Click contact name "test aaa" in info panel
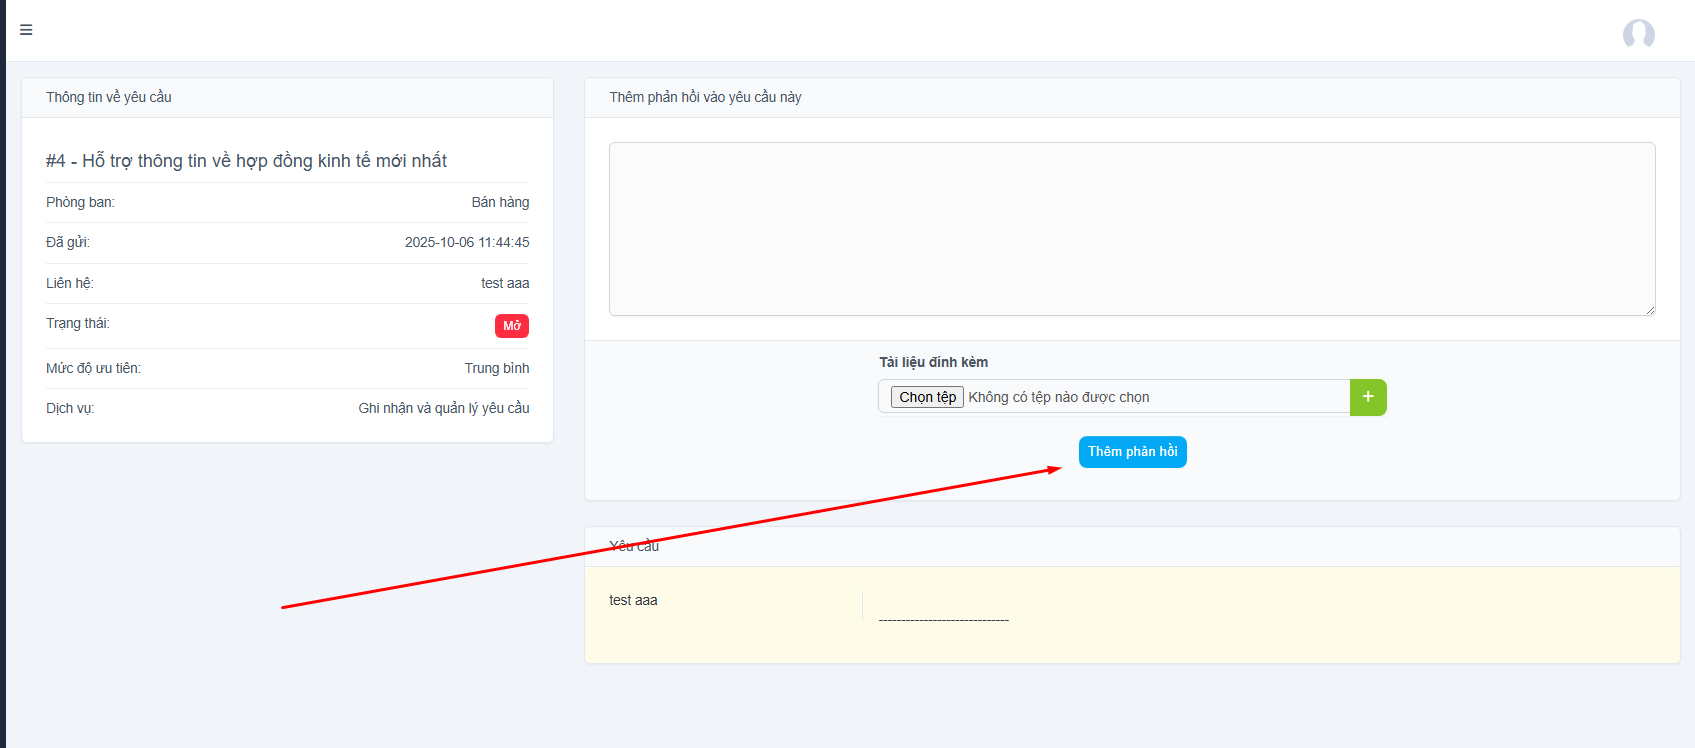Image resolution: width=1695 pixels, height=748 pixels. 505,283
